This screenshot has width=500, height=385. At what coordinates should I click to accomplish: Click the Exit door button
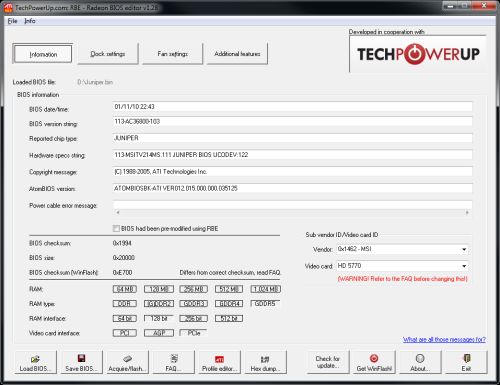(466, 362)
